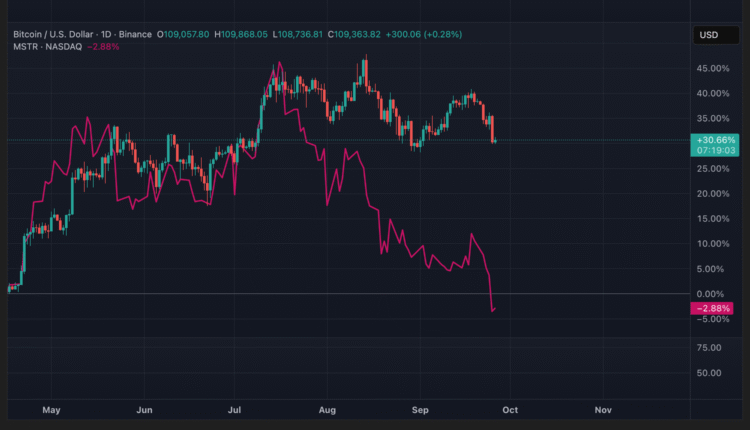
Task: Click the 45.00% level on price scale
Action: [x=711, y=68]
